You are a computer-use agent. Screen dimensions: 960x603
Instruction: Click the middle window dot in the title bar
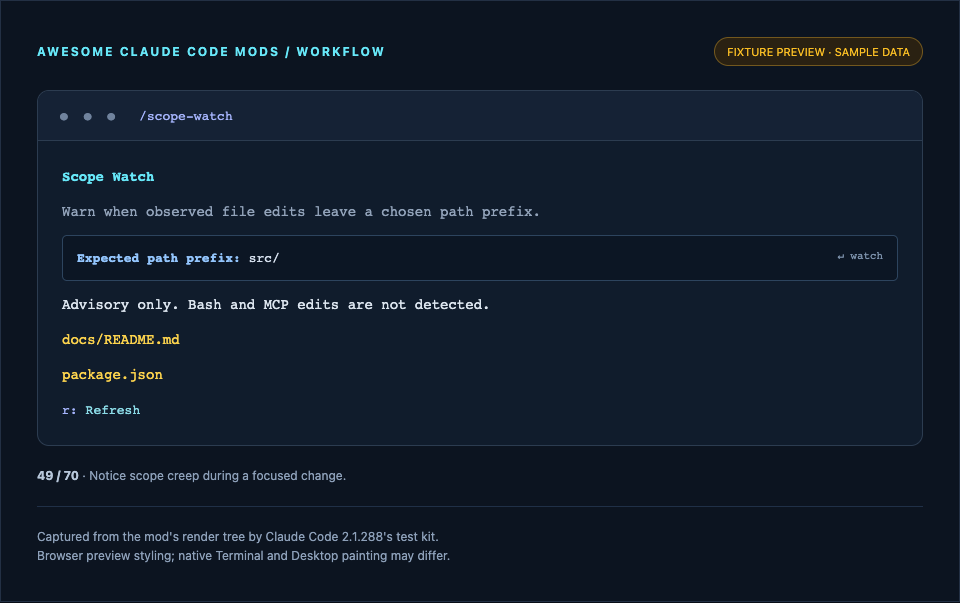point(88,117)
